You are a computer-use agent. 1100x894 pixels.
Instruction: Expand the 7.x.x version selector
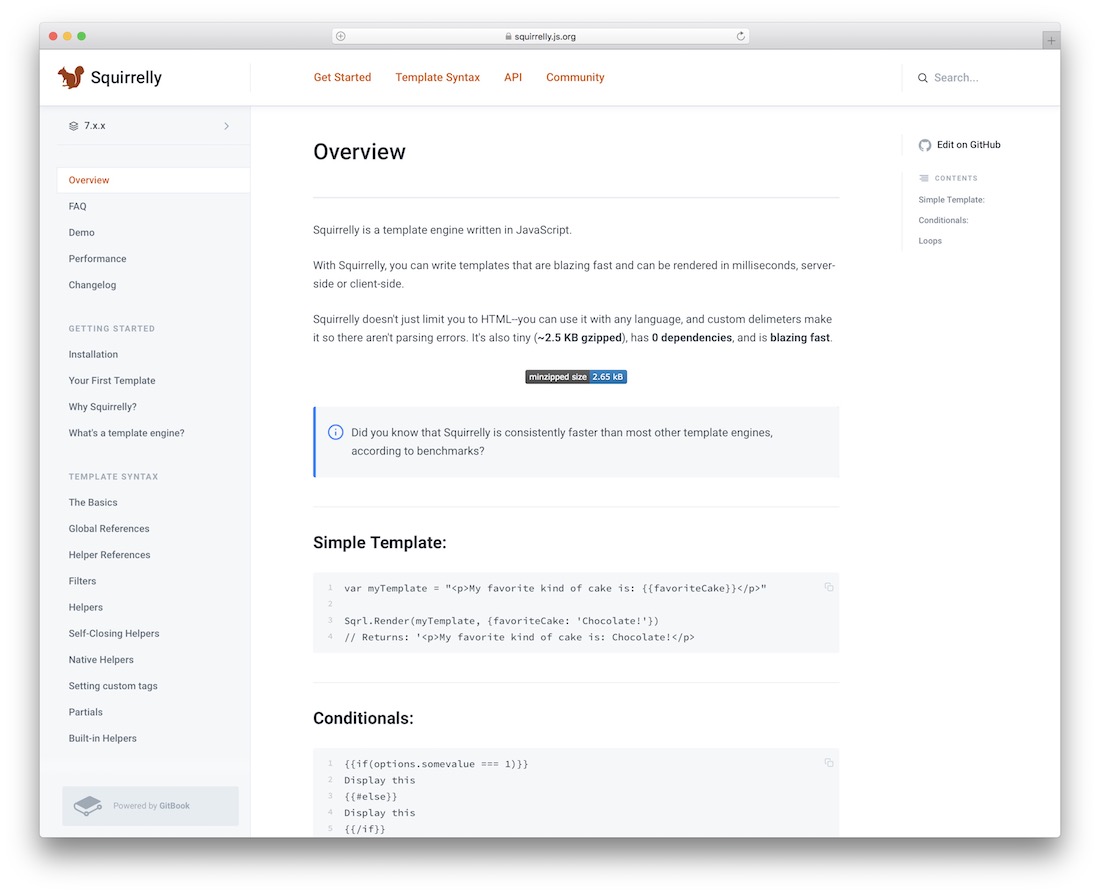[x=149, y=126]
